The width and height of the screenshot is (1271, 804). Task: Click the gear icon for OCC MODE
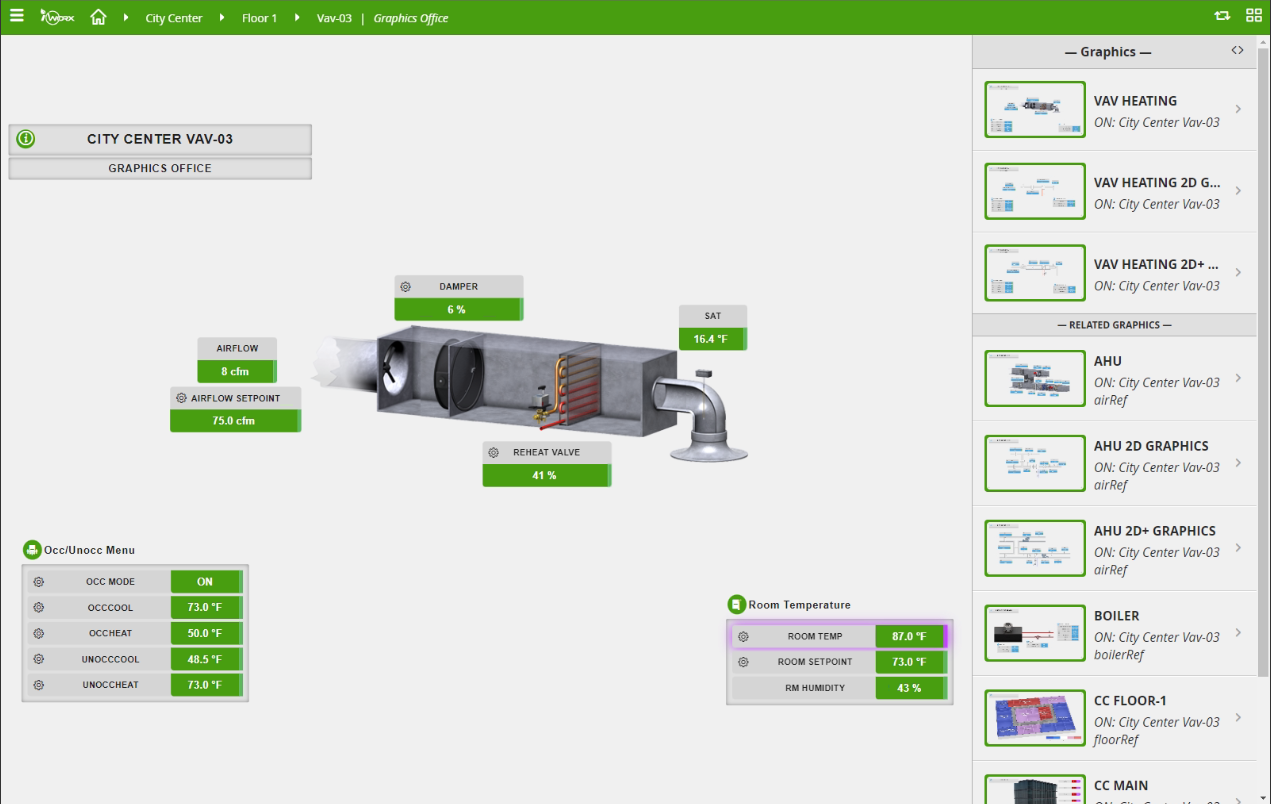[x=38, y=582]
